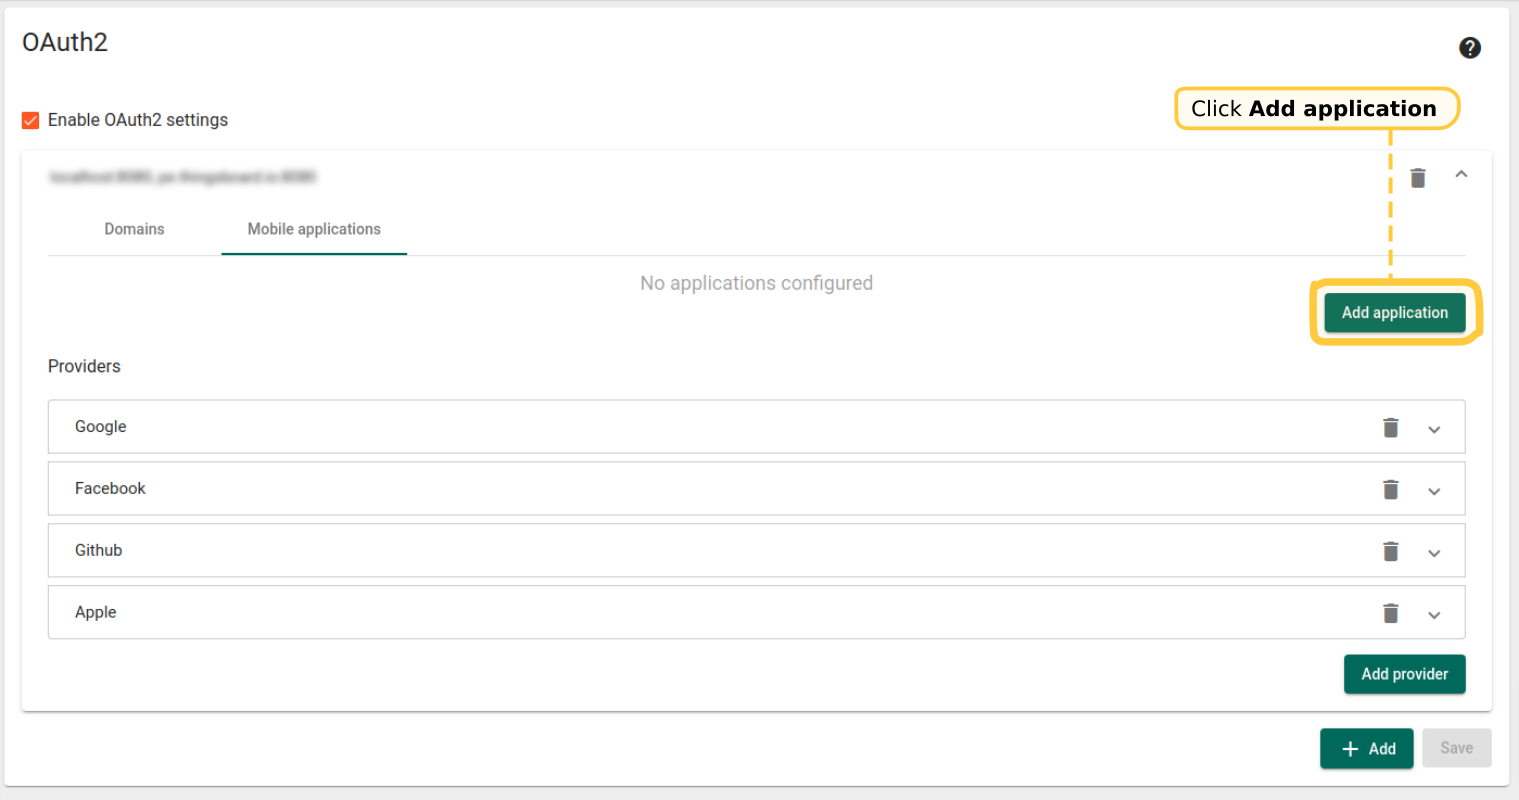Image resolution: width=1519 pixels, height=800 pixels.
Task: Select the Mobile applications tab
Action: click(314, 229)
